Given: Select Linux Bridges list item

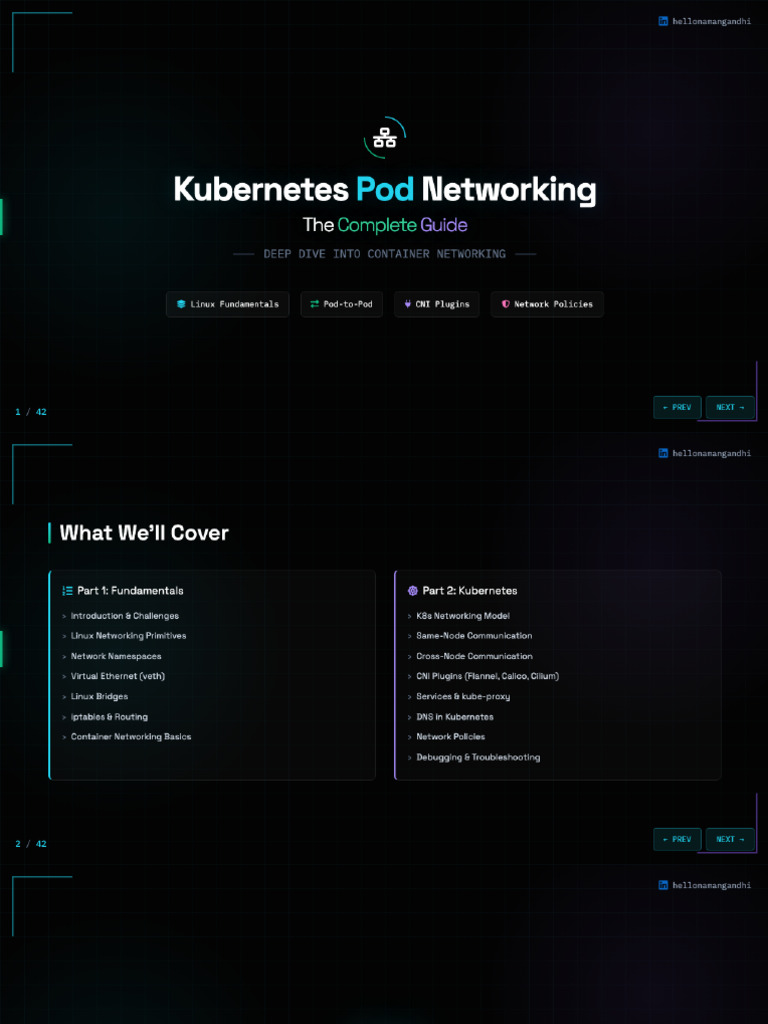Looking at the screenshot, I should 99,696.
